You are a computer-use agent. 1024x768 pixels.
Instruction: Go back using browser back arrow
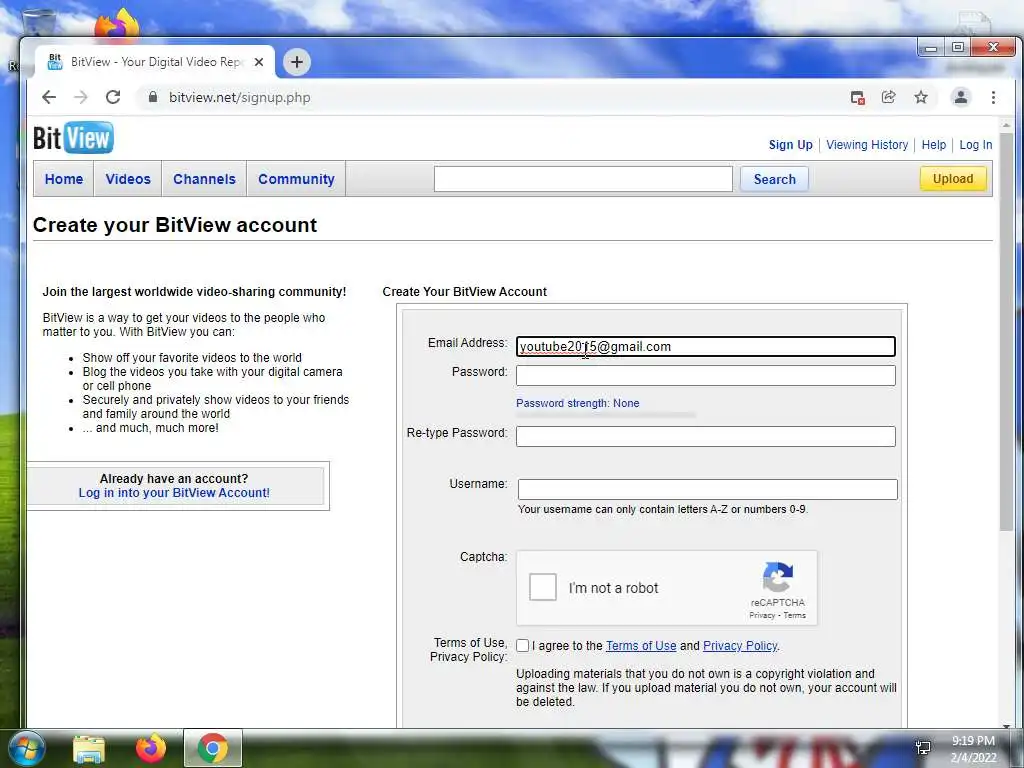click(x=49, y=97)
